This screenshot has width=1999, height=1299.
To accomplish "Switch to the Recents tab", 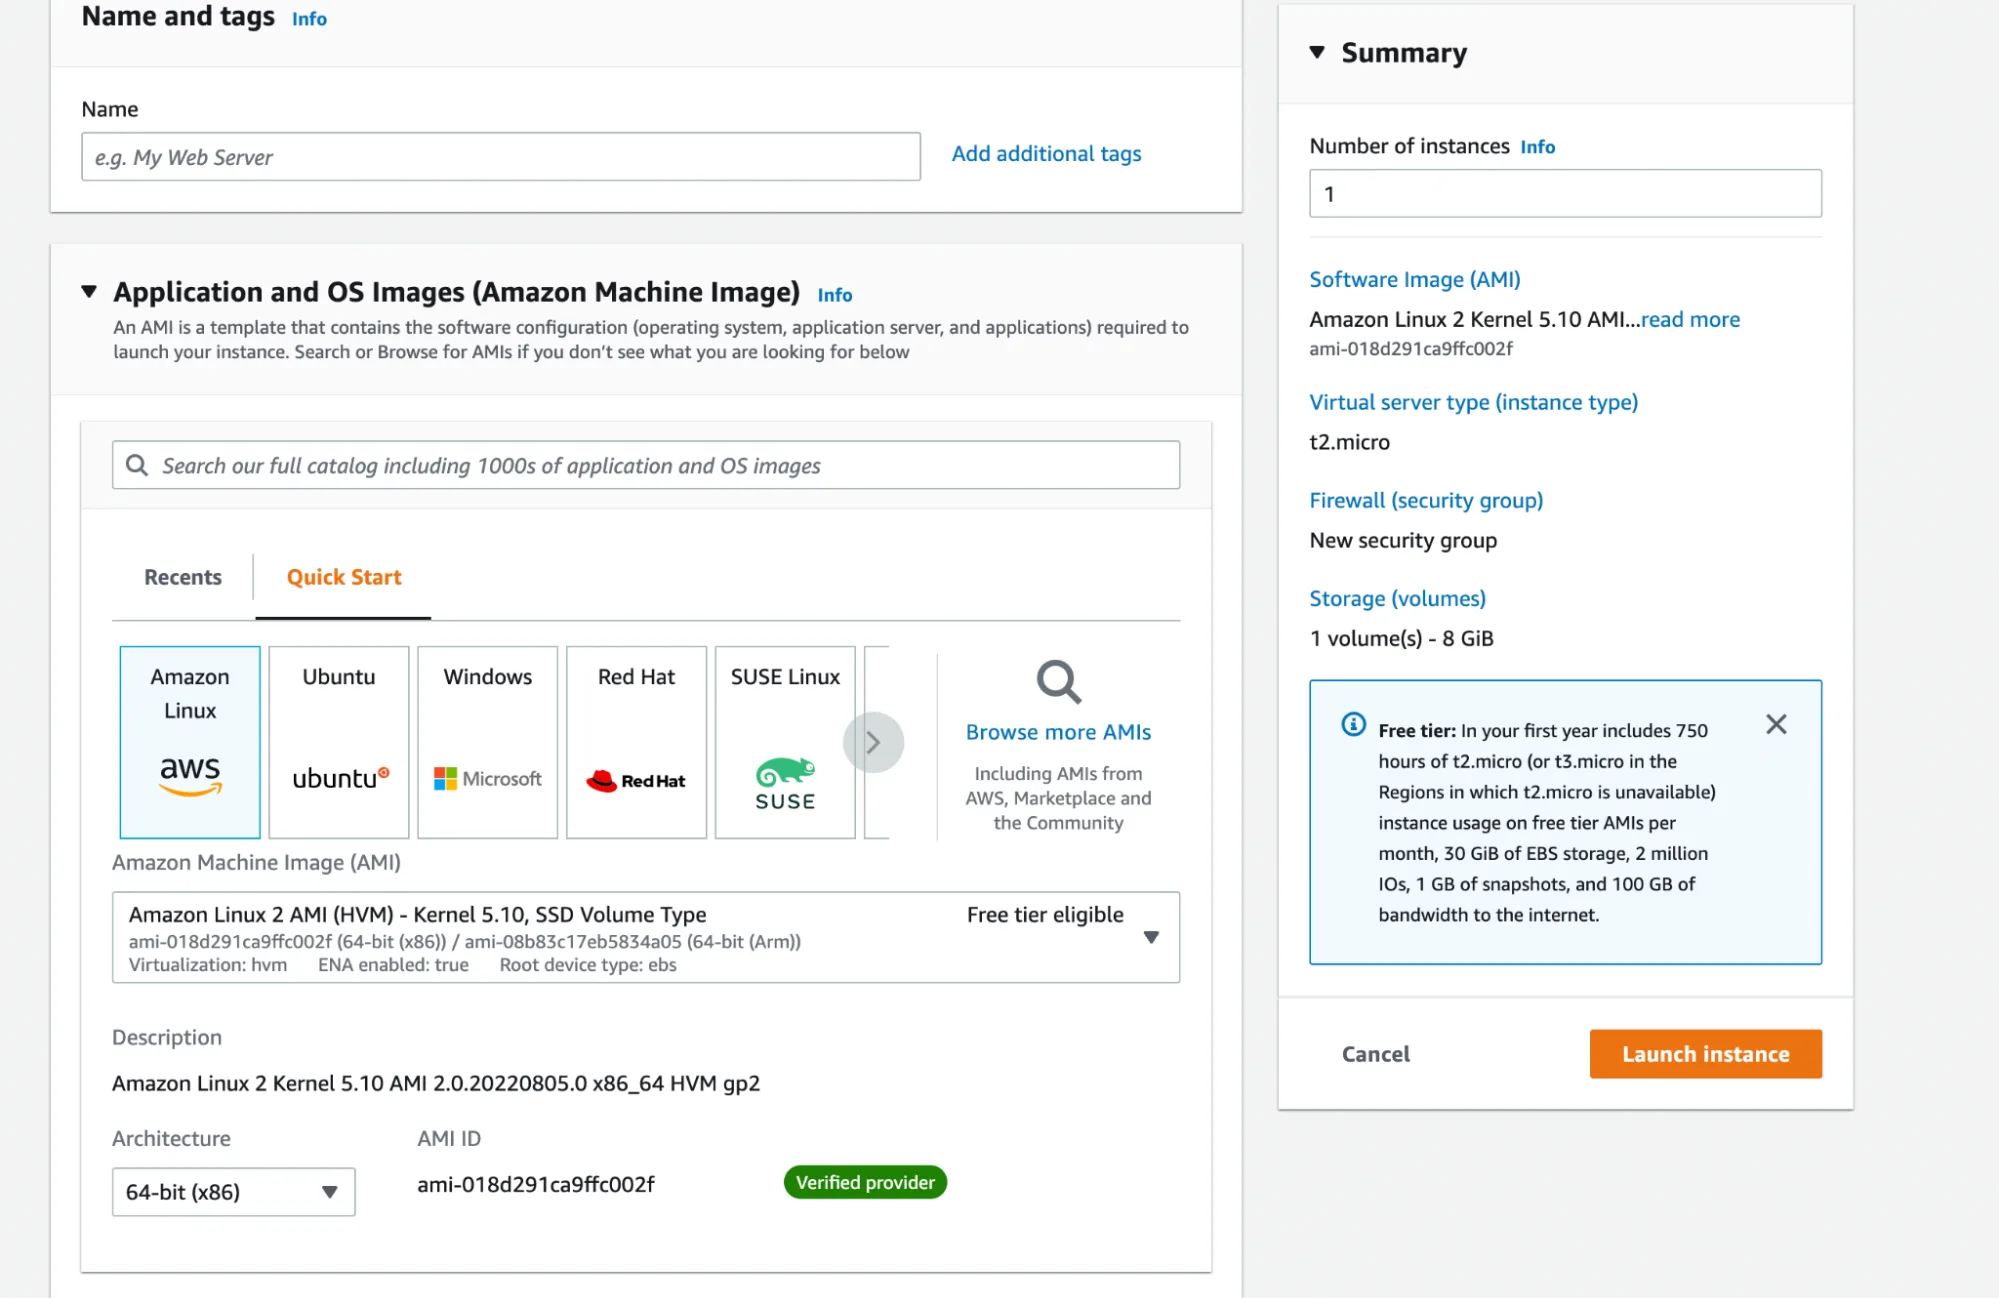I will pyautogui.click(x=183, y=577).
